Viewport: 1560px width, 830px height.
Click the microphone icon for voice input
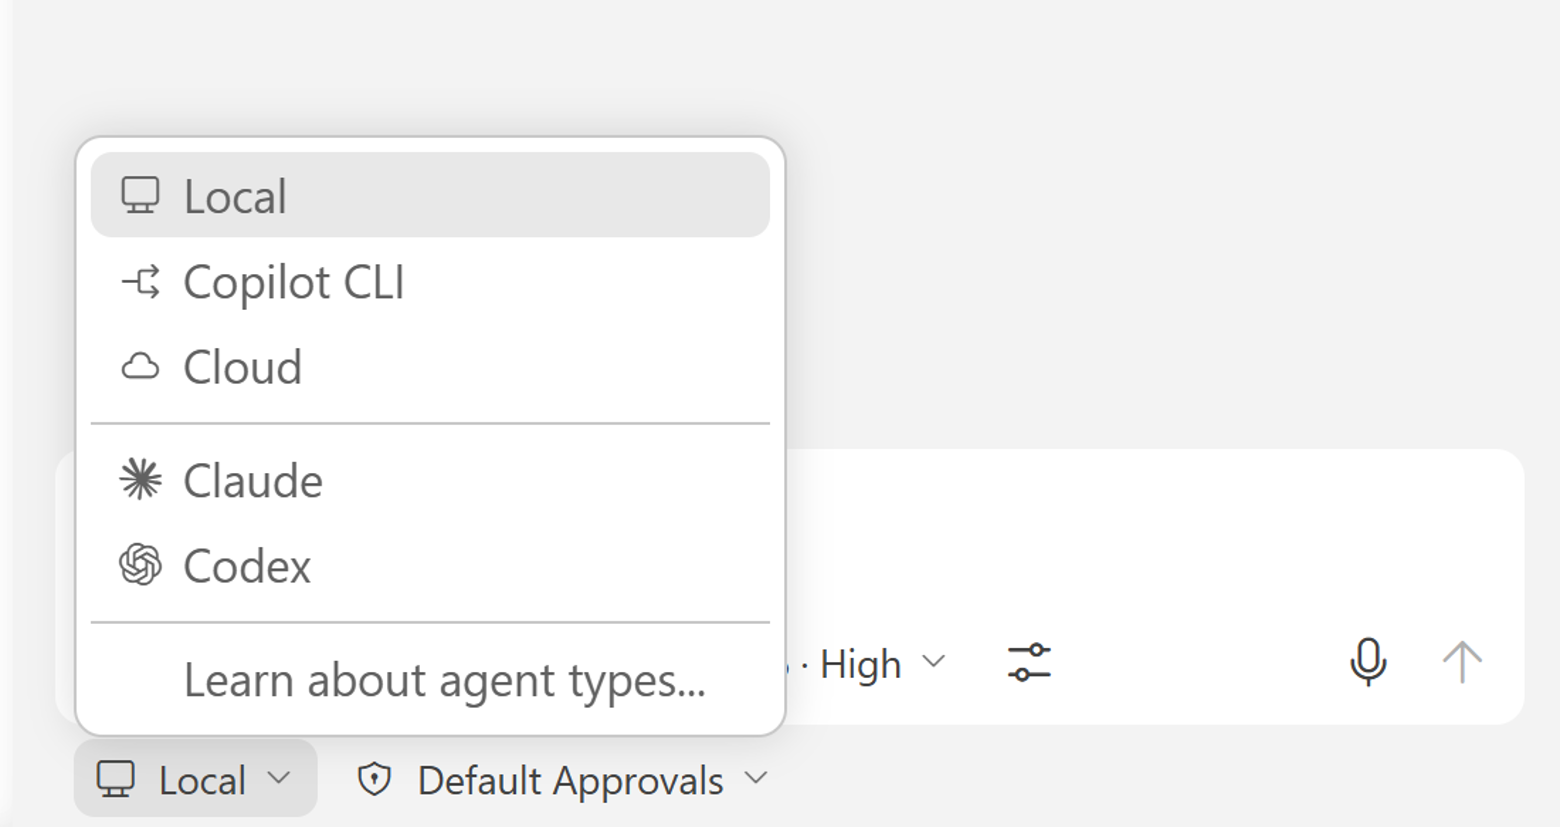click(x=1367, y=662)
